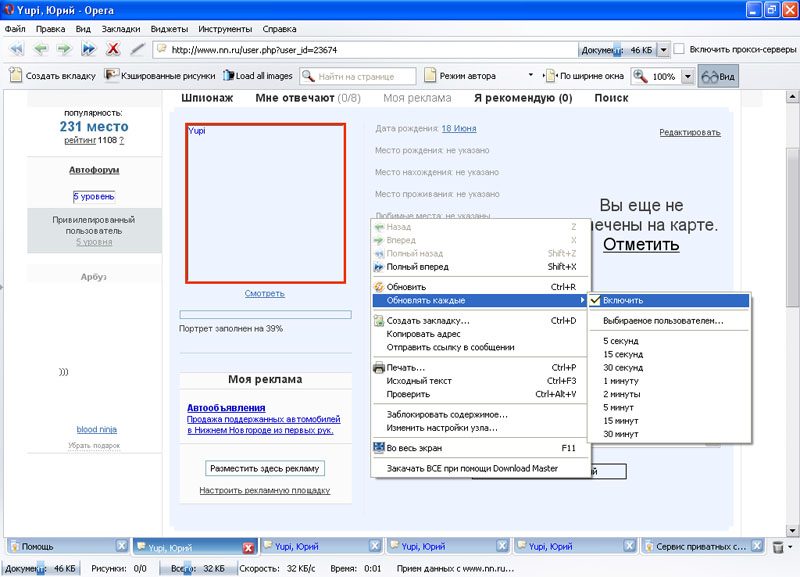Open the Справка menu

coord(279,29)
